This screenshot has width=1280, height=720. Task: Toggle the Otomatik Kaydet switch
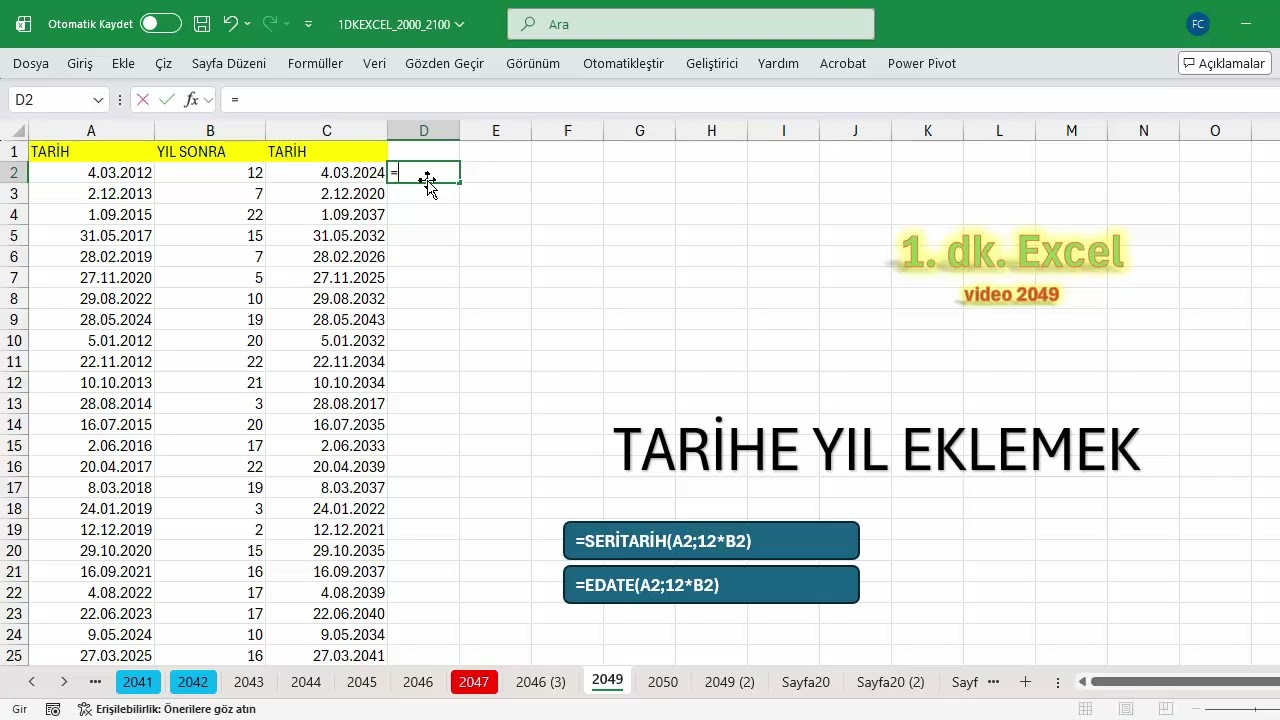pos(161,23)
